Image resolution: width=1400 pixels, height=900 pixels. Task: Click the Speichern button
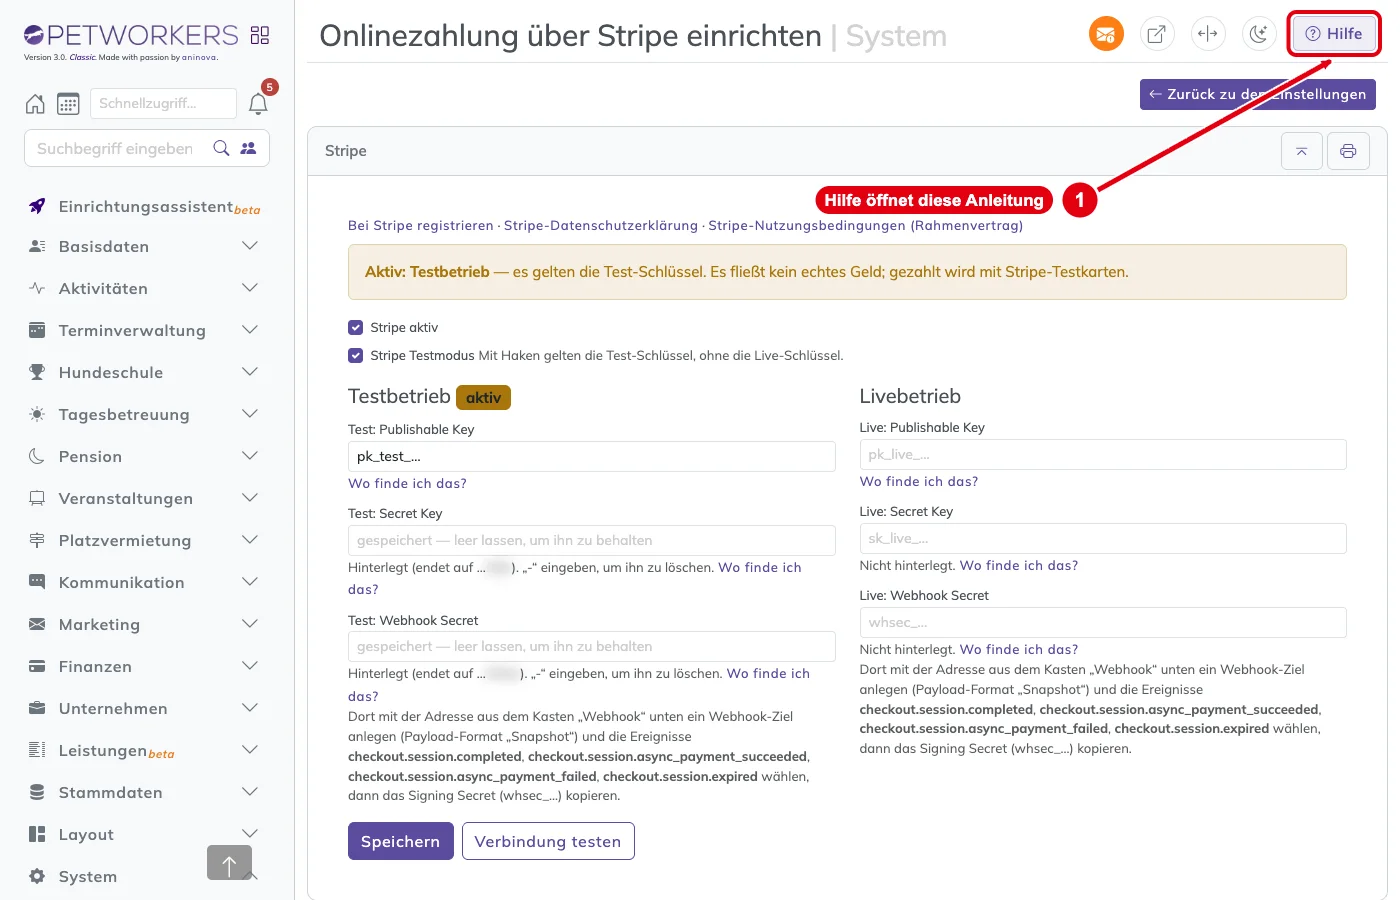coord(400,841)
